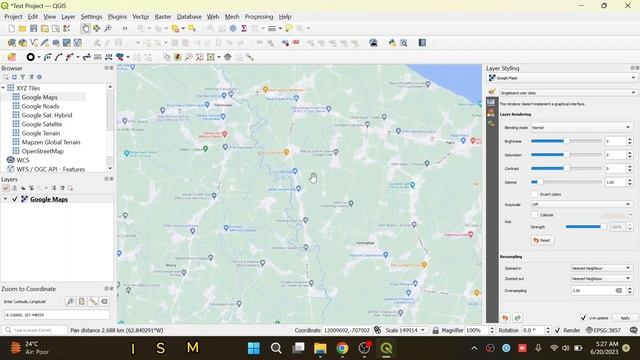The image size is (640, 360).
Task: Click the circle shape digitizing tool
Action: [30, 57]
